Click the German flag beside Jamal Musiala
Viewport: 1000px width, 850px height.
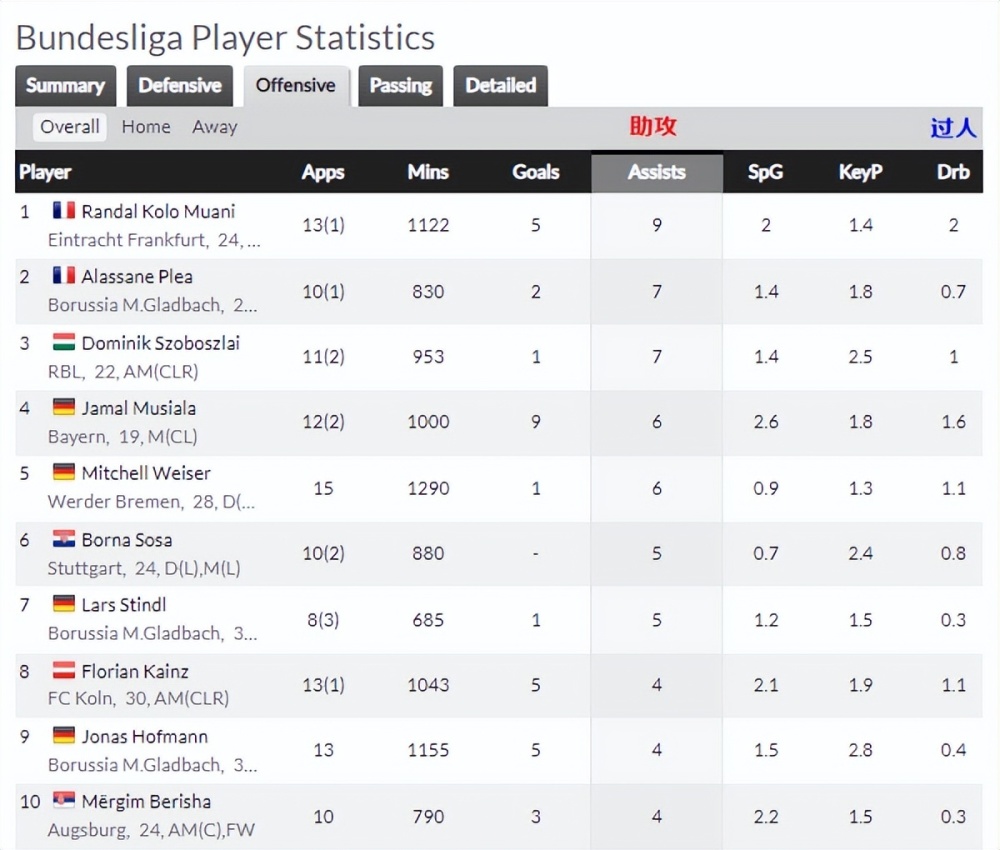(x=64, y=407)
